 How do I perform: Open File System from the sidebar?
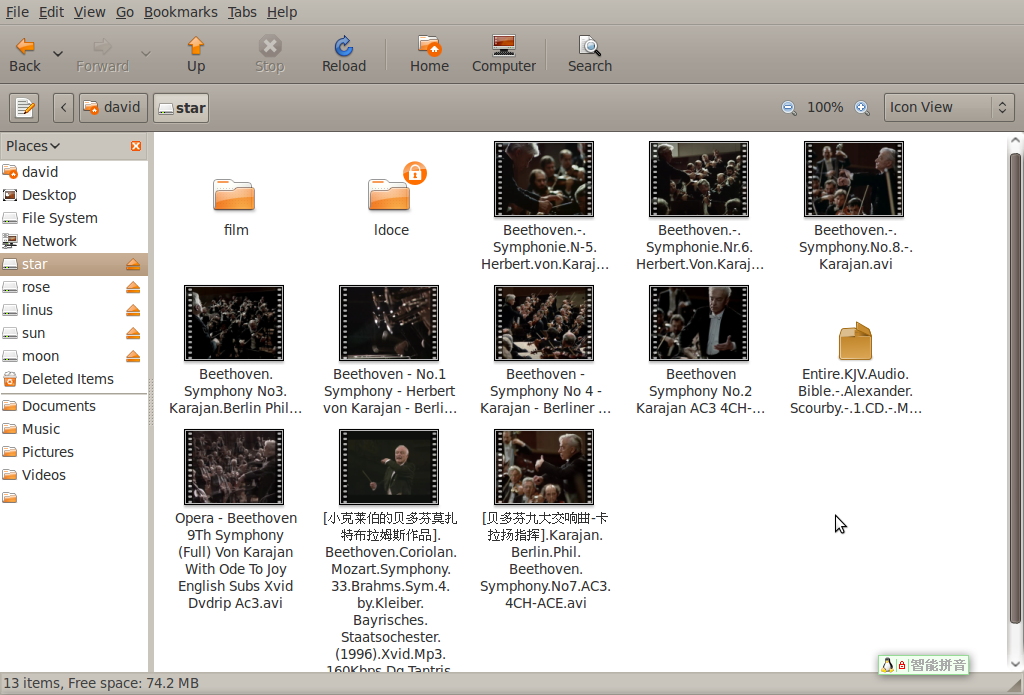point(74,218)
